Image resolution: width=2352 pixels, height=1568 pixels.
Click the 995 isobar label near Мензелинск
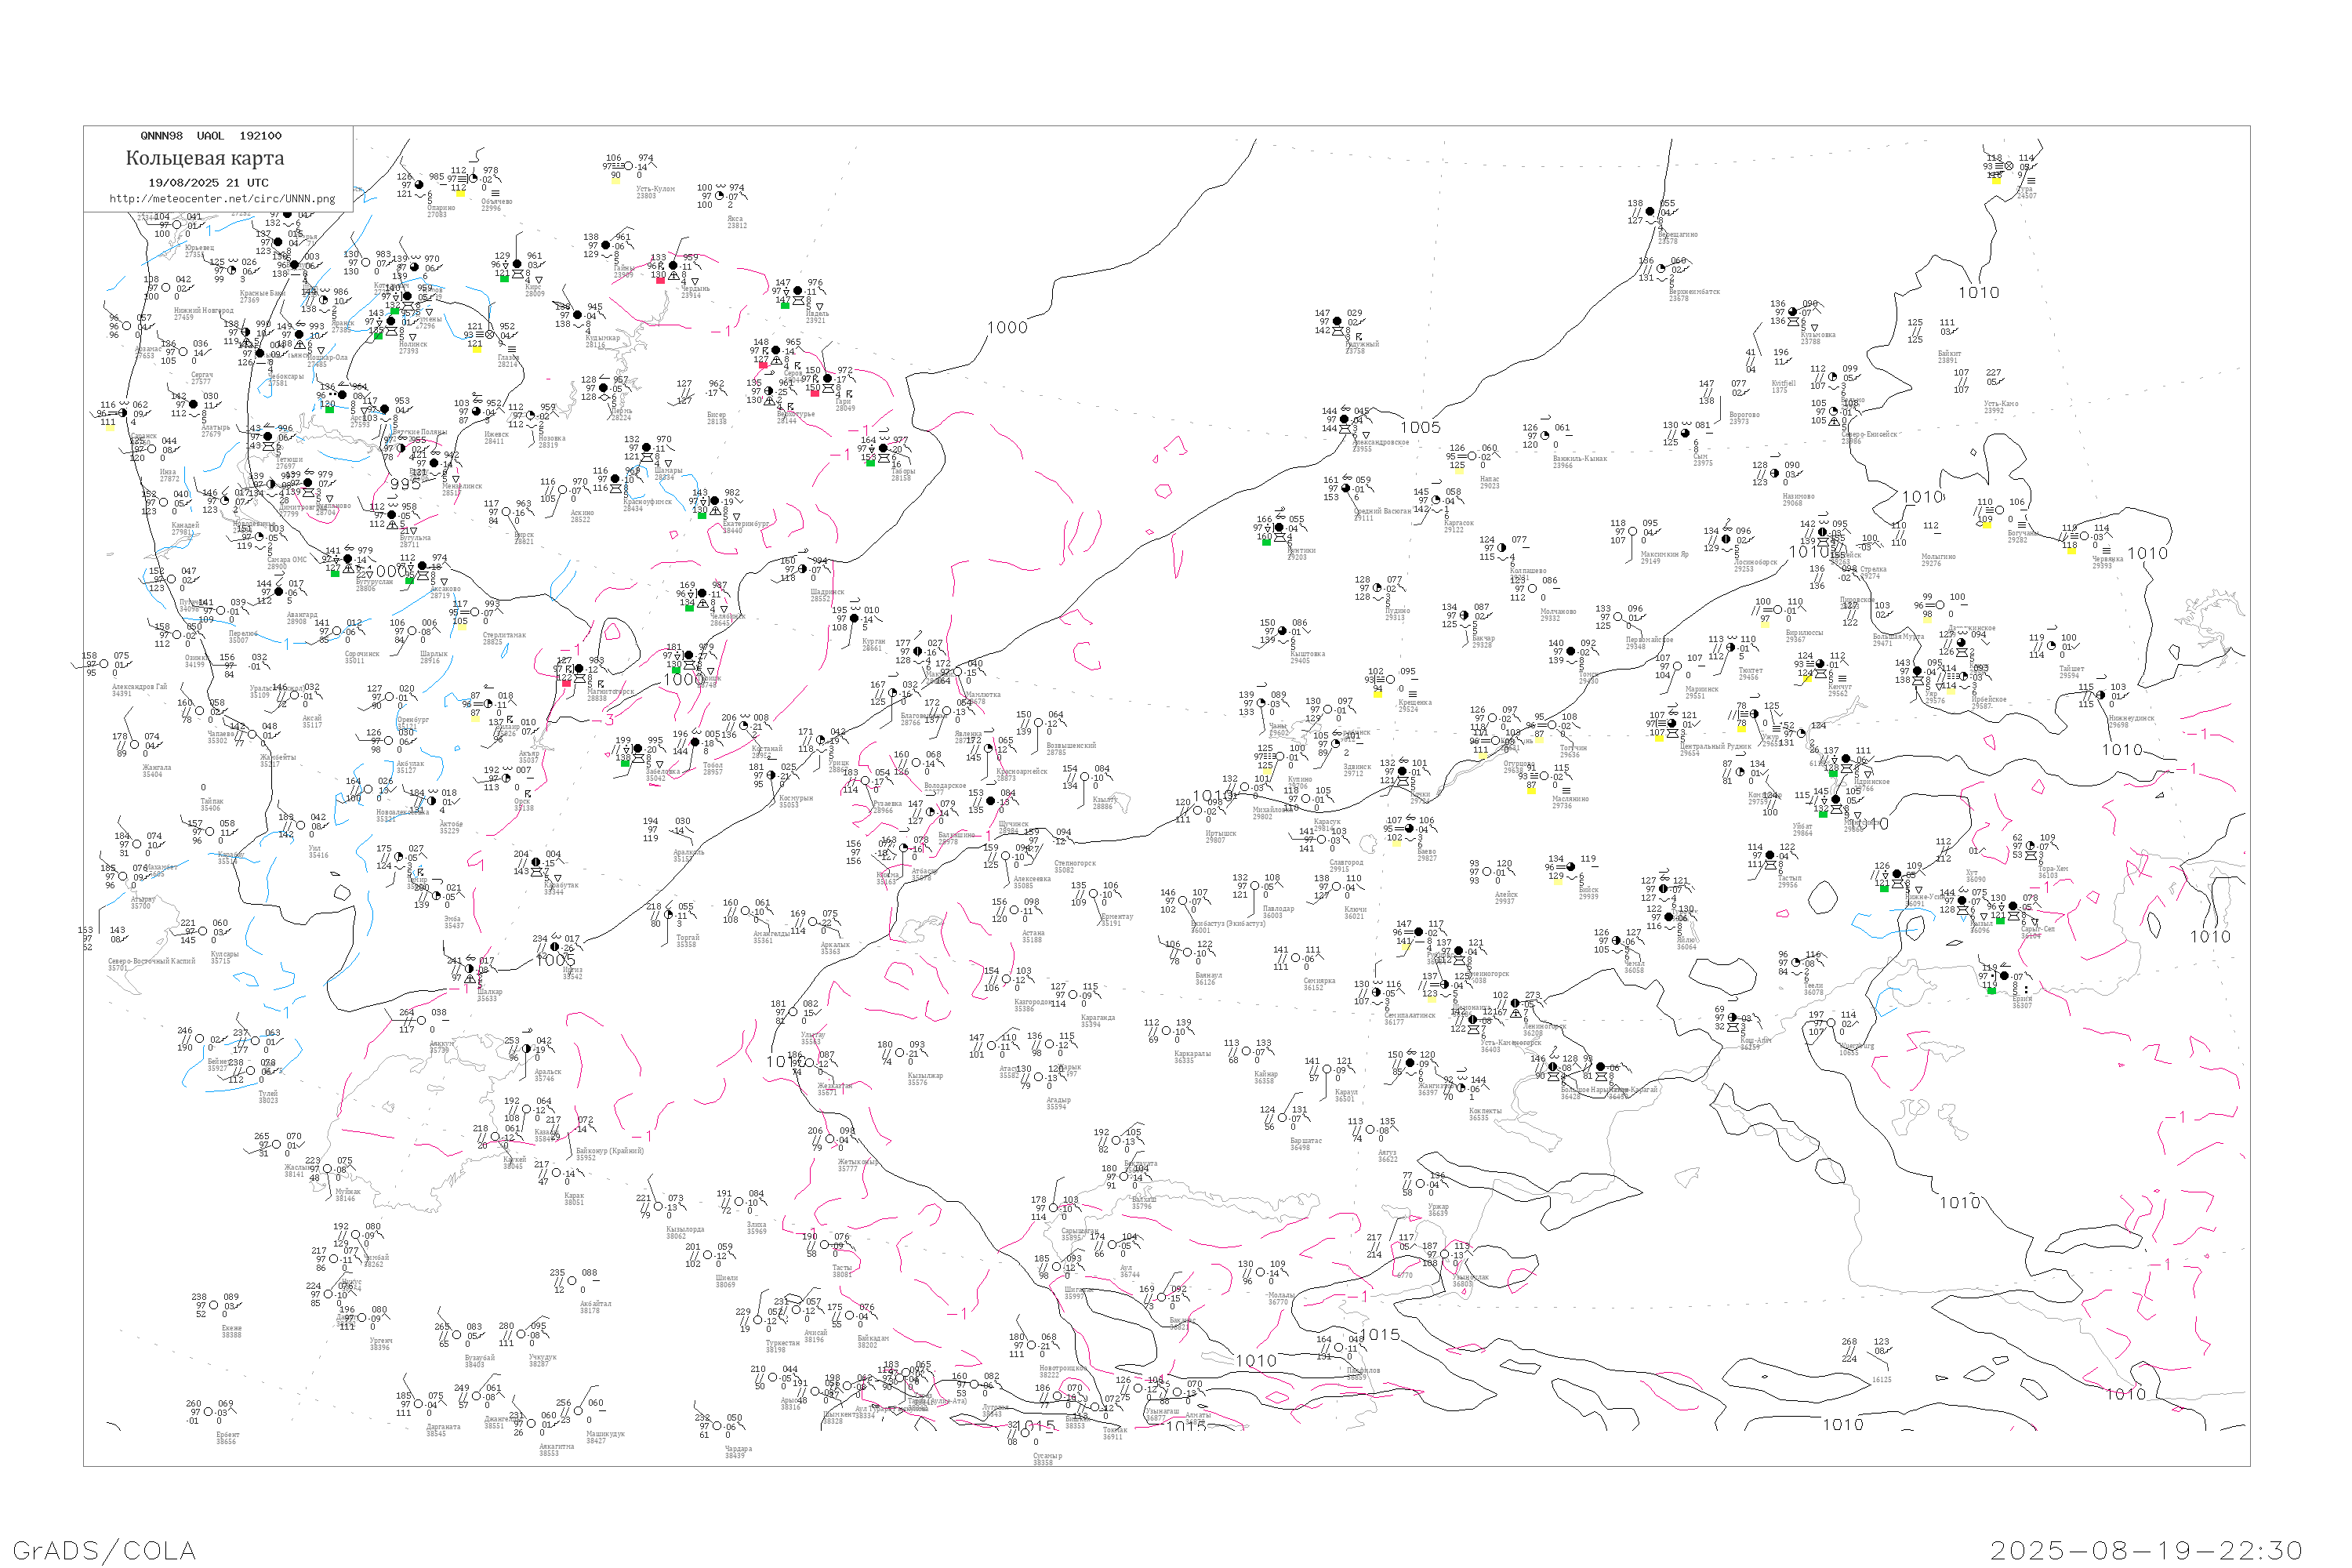405,484
